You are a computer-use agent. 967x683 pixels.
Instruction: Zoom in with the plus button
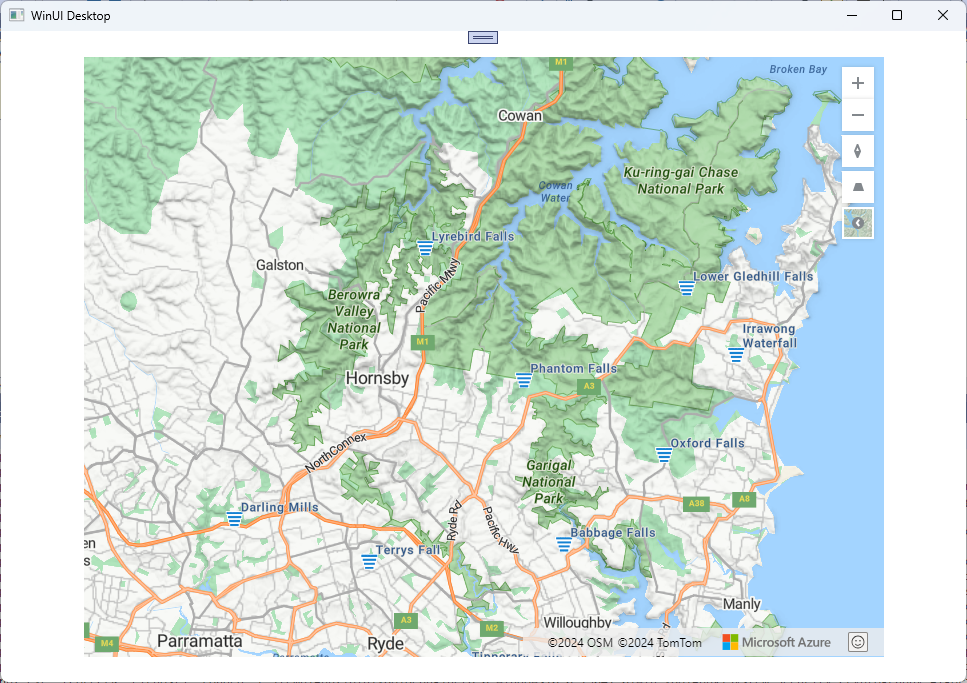point(857,83)
